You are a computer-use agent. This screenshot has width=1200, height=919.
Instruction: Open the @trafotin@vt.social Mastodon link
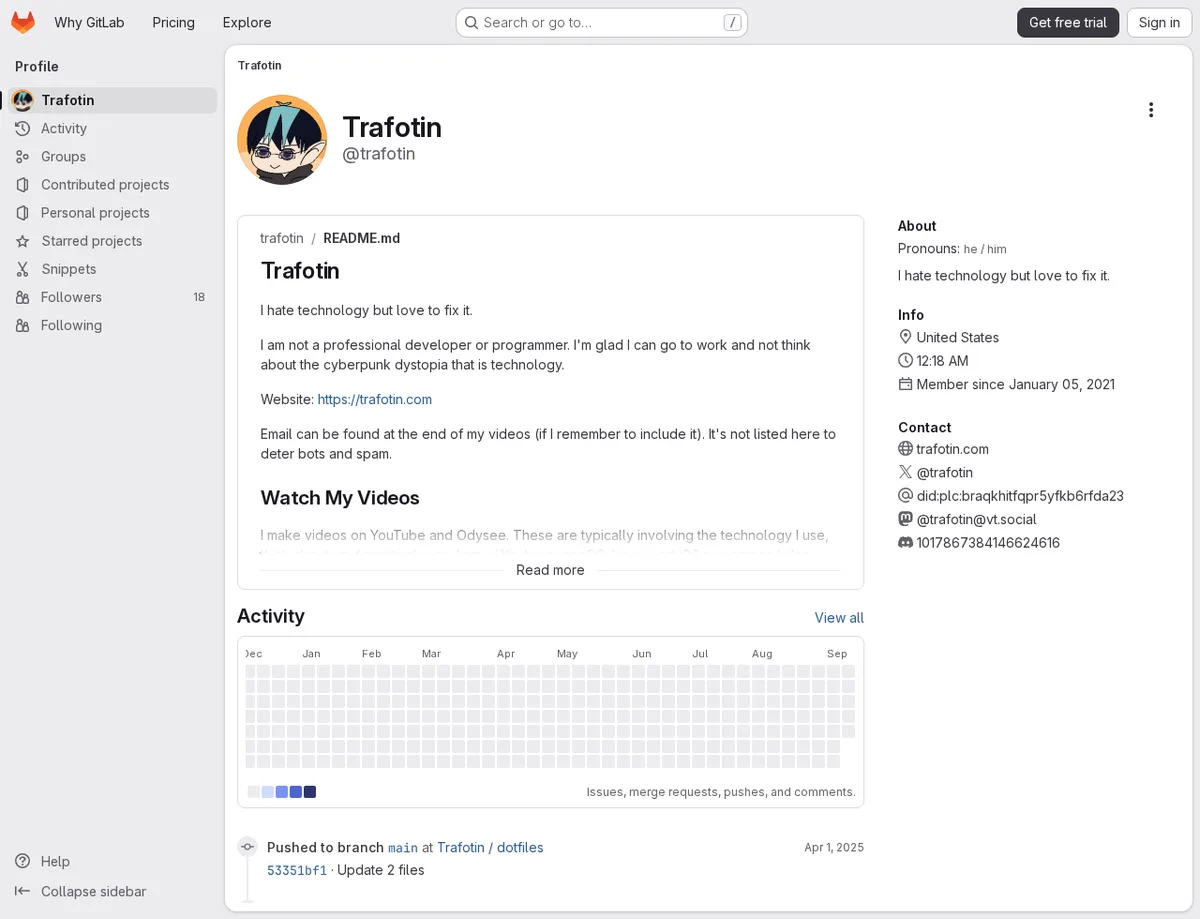[x=976, y=519]
